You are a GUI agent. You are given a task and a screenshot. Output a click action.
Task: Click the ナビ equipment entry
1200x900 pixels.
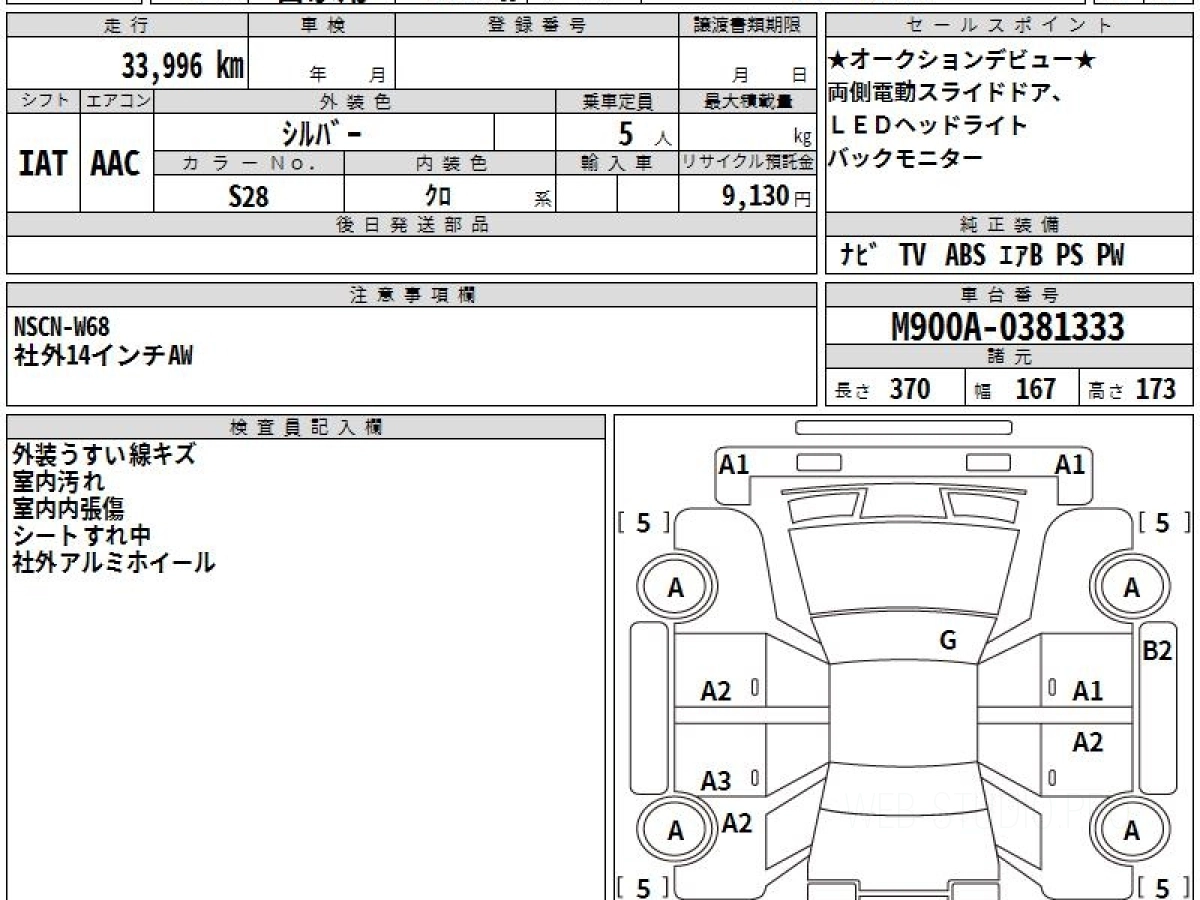tap(859, 255)
